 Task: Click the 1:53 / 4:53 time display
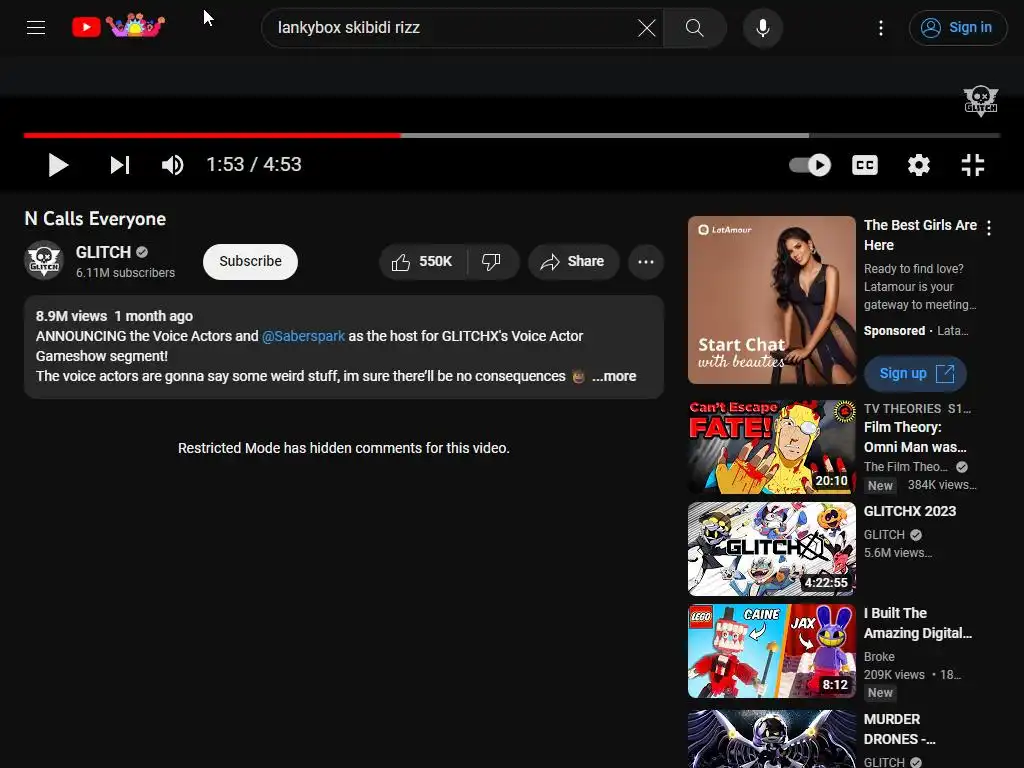coord(253,165)
